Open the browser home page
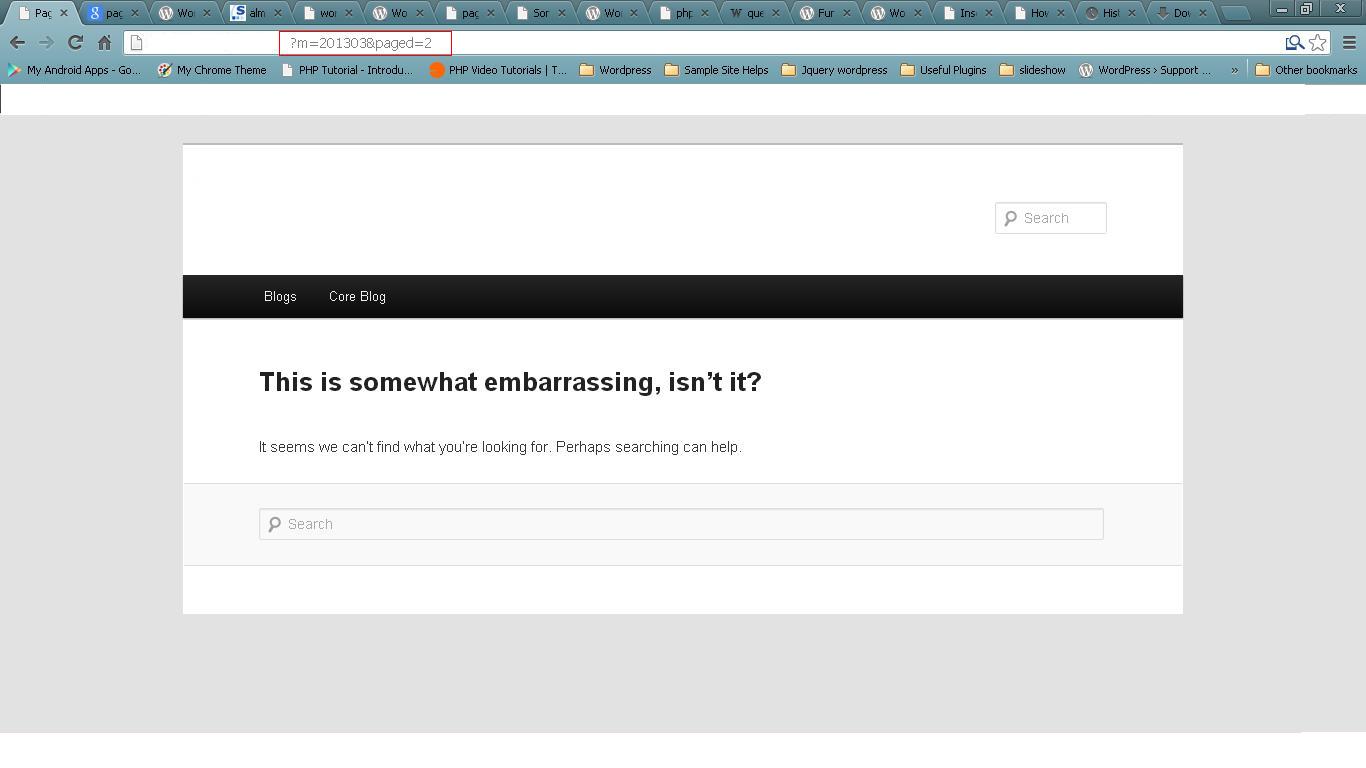The width and height of the screenshot is (1366, 768). click(x=104, y=42)
